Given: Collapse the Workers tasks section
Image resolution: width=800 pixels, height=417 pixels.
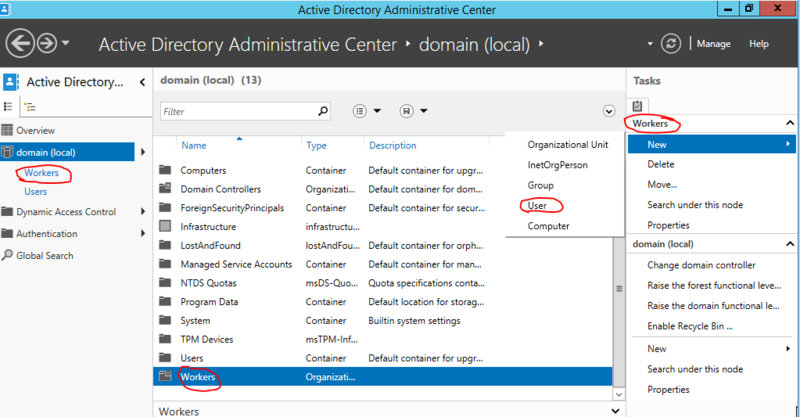Looking at the screenshot, I should (790, 123).
